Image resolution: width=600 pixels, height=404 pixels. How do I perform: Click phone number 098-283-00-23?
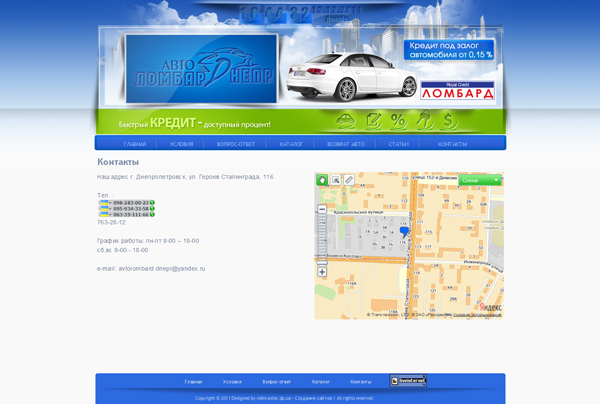131,203
